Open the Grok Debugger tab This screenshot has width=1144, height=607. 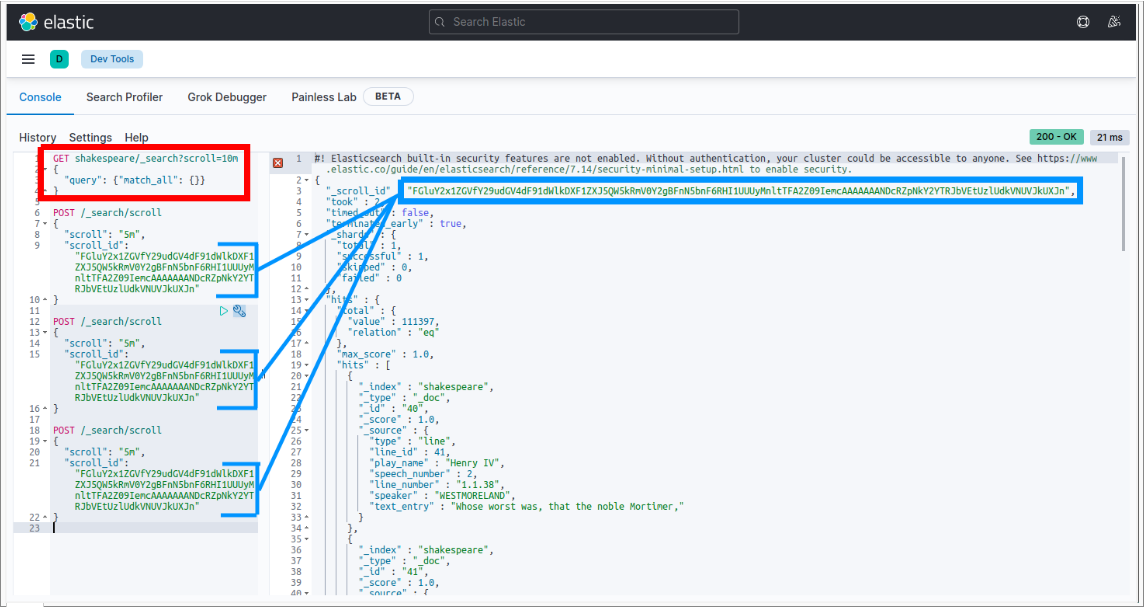pos(227,97)
